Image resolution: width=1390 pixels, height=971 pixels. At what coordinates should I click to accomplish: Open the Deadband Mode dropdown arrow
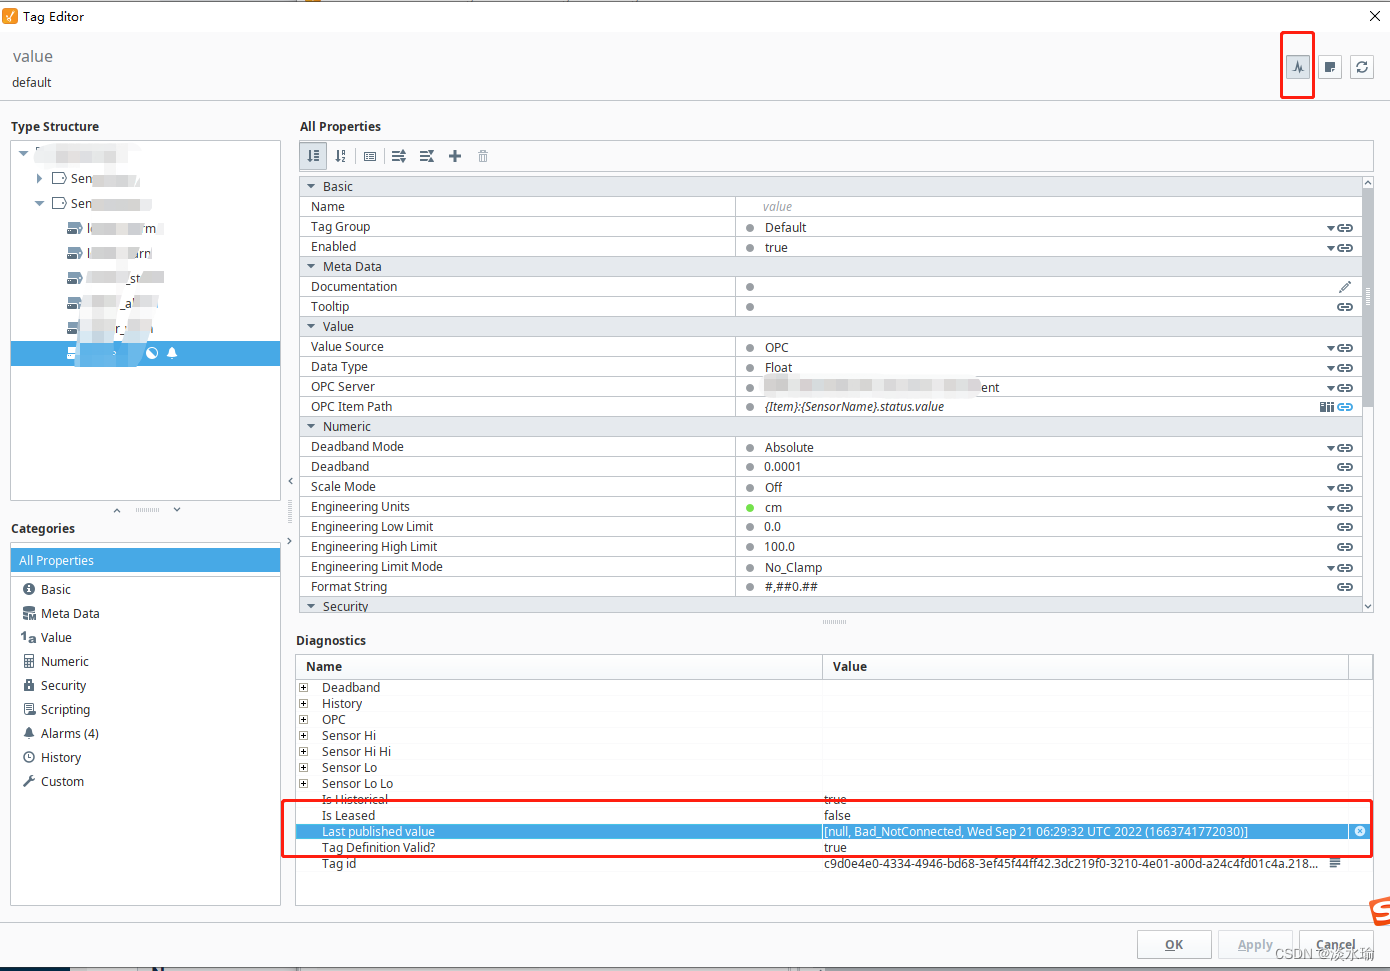[1331, 448]
